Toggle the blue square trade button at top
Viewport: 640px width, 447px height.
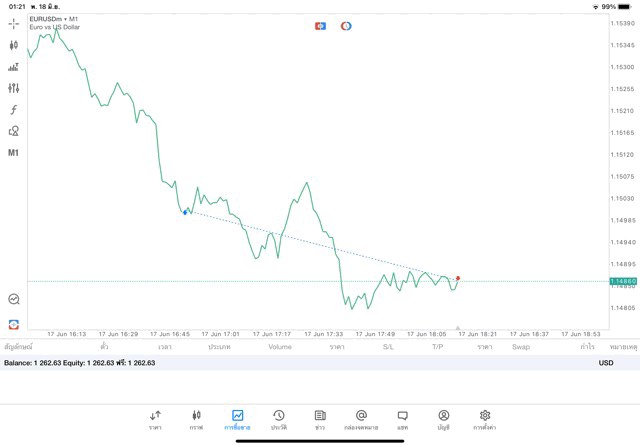click(x=320, y=26)
